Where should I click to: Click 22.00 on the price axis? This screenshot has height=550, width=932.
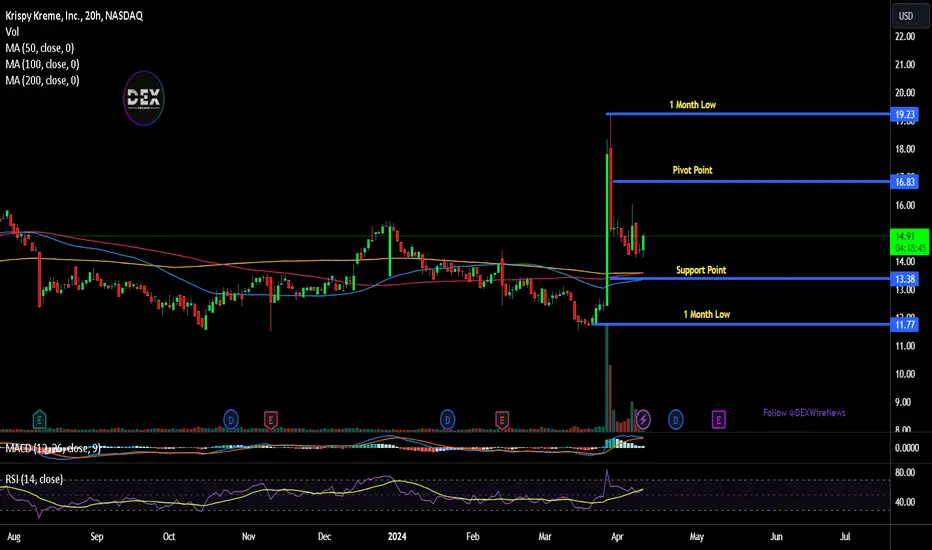(x=905, y=36)
